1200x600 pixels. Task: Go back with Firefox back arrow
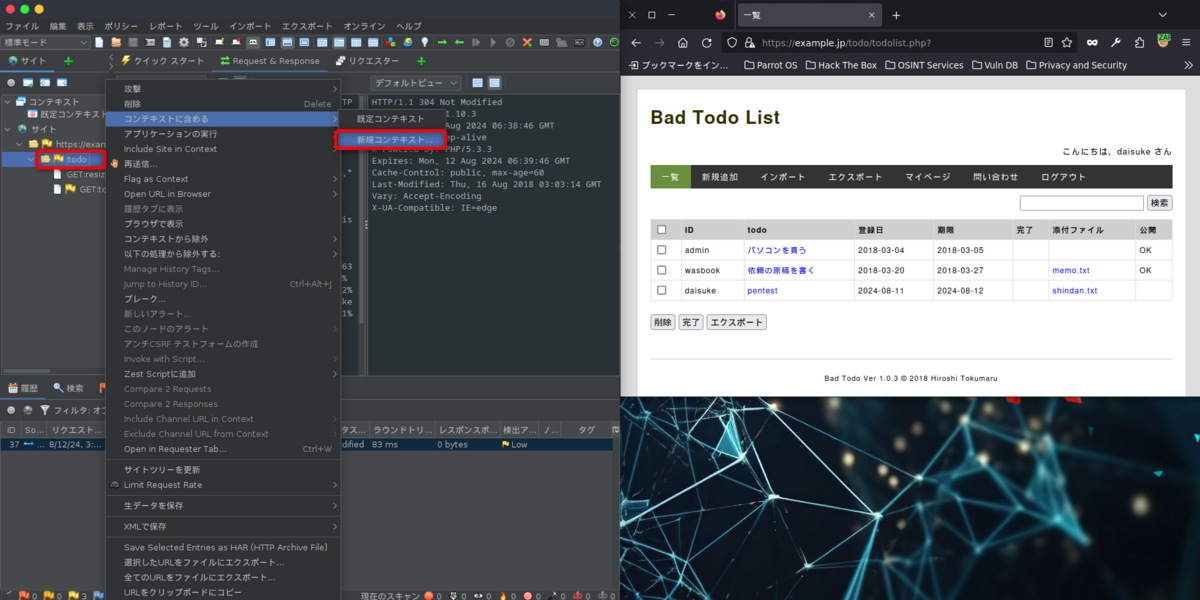[636, 43]
